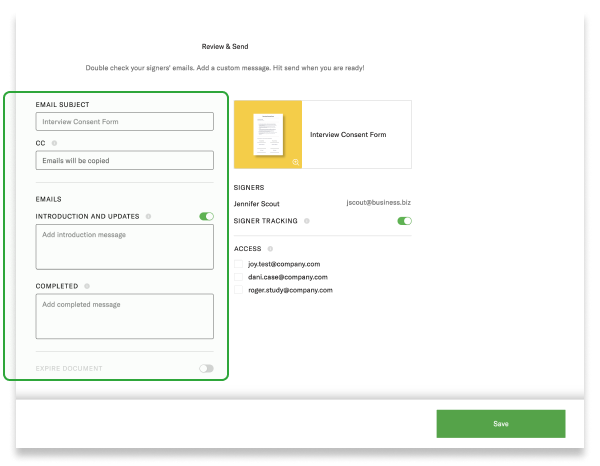Click the magnifier zoom icon on document preview
This screenshot has height=466, width=600.
tap(296, 162)
